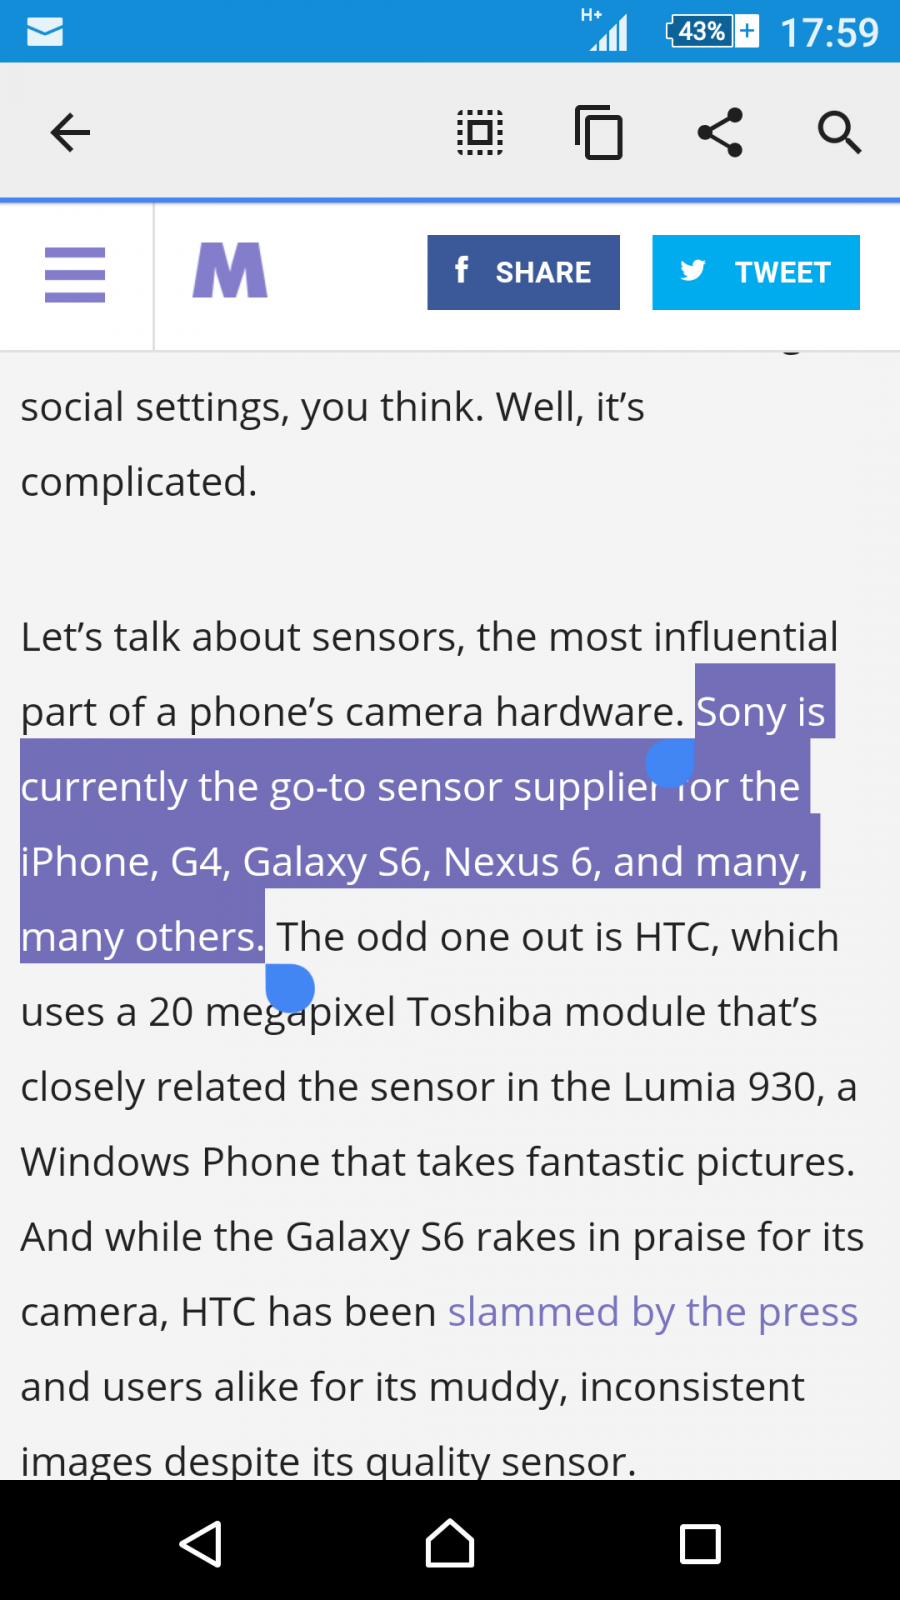Open recent apps with the square button
The image size is (900, 1600).
(700, 1544)
